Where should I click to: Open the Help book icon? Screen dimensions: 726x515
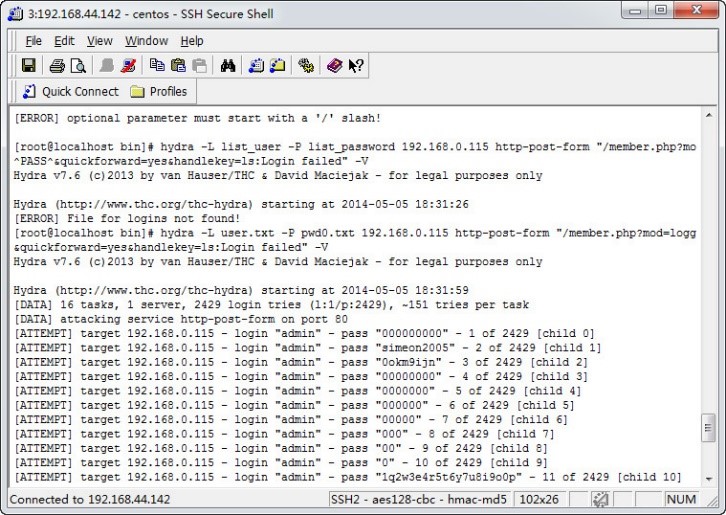coord(334,65)
